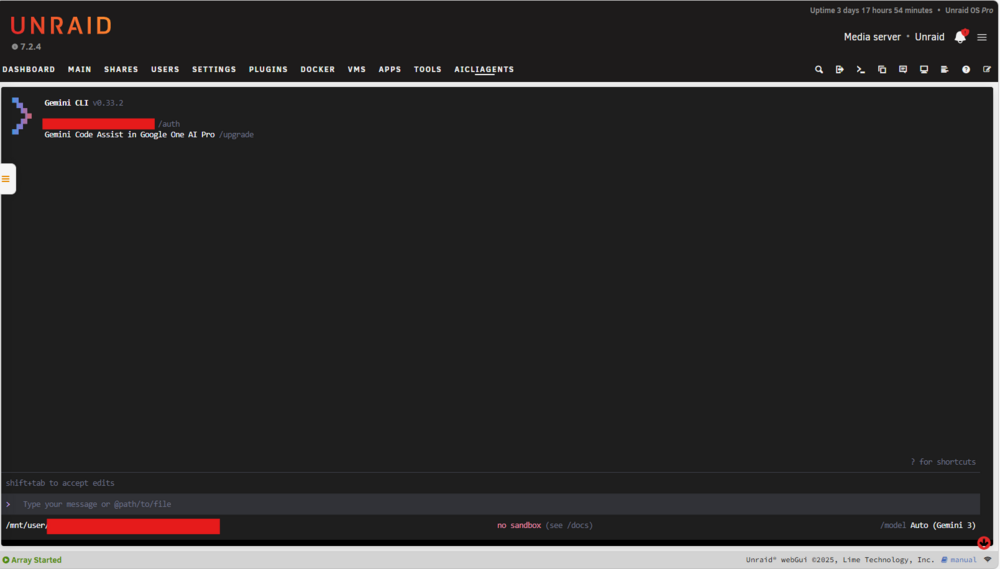The image size is (1000, 569).
Task: Click the /model Auto (Gemini 3) text
Action: coord(928,526)
